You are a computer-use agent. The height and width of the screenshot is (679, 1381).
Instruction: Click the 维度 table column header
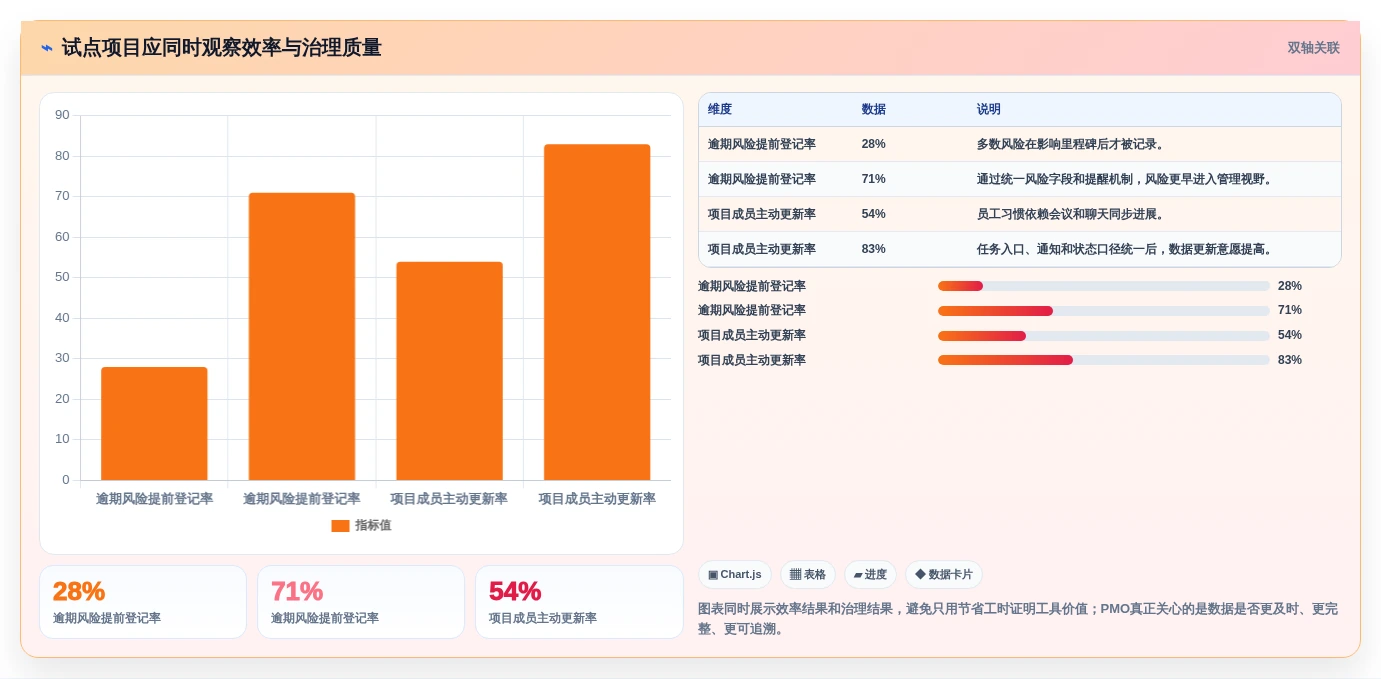pyautogui.click(x=720, y=110)
